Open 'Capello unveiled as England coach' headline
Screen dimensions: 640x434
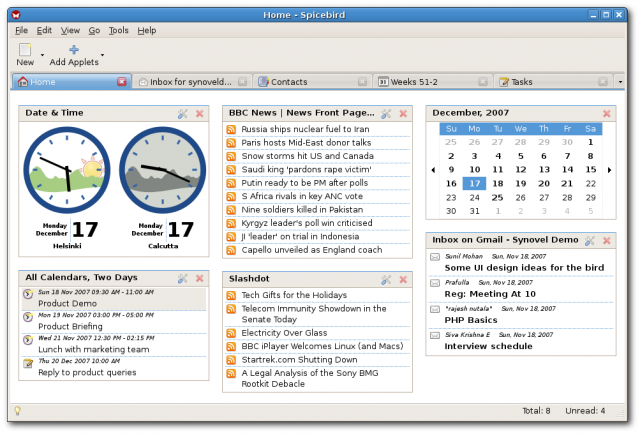pos(312,250)
